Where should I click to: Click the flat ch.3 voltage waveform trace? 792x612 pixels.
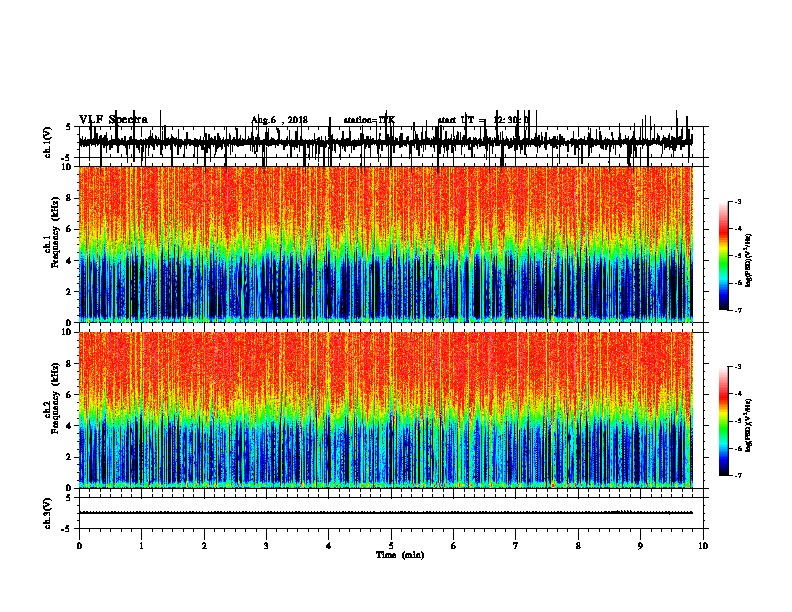(x=385, y=513)
